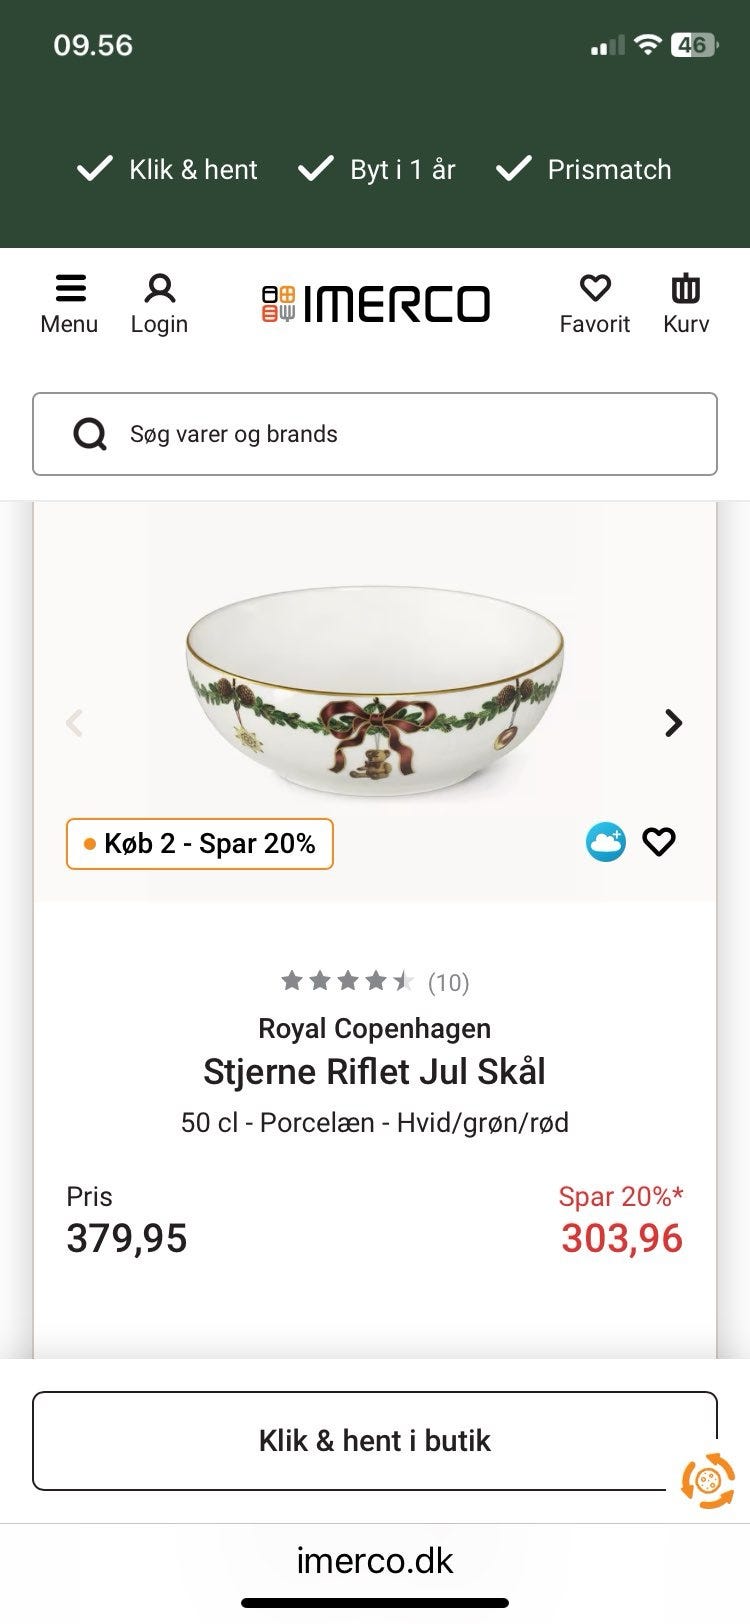Open the Stjerne Riflet Jul Skål title
The width and height of the screenshot is (750, 1624).
[x=374, y=1072]
